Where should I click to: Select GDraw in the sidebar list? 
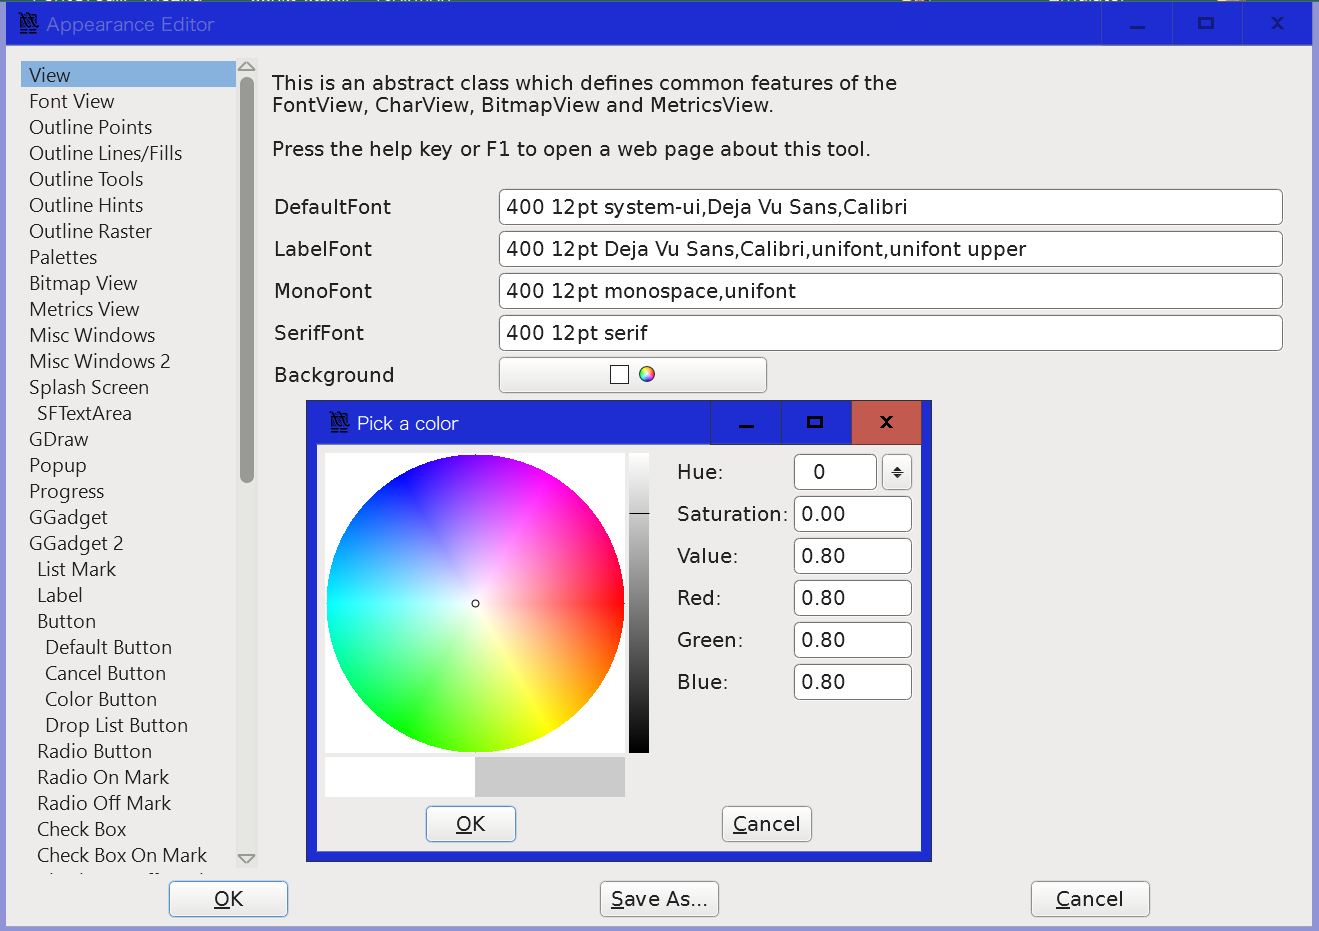[57, 439]
